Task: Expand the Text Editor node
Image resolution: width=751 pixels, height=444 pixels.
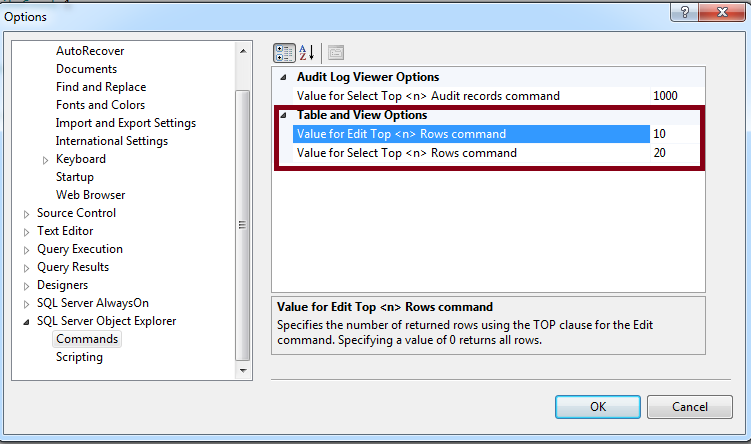Action: (x=27, y=232)
